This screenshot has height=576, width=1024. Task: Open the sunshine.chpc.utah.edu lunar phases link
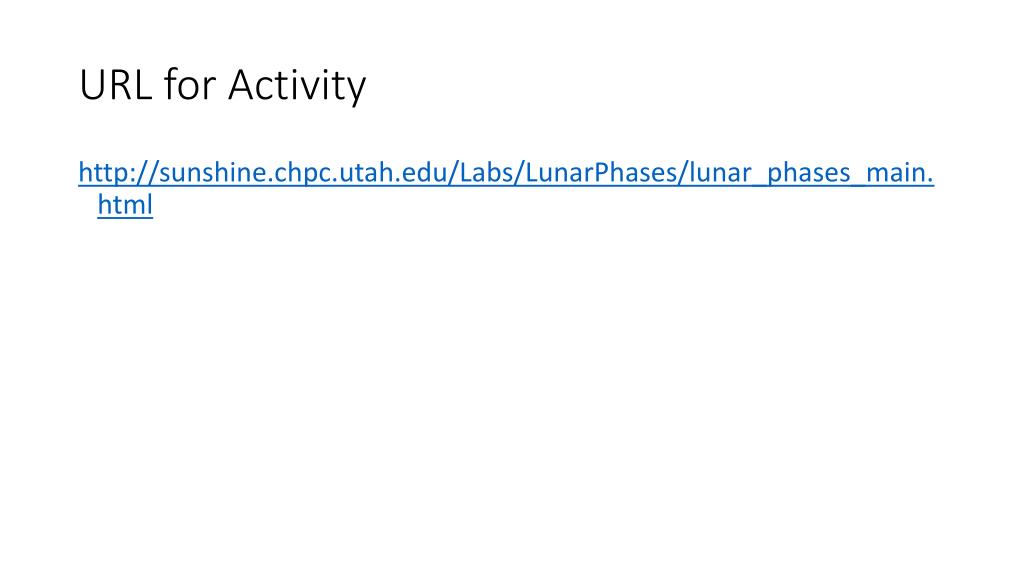click(506, 173)
